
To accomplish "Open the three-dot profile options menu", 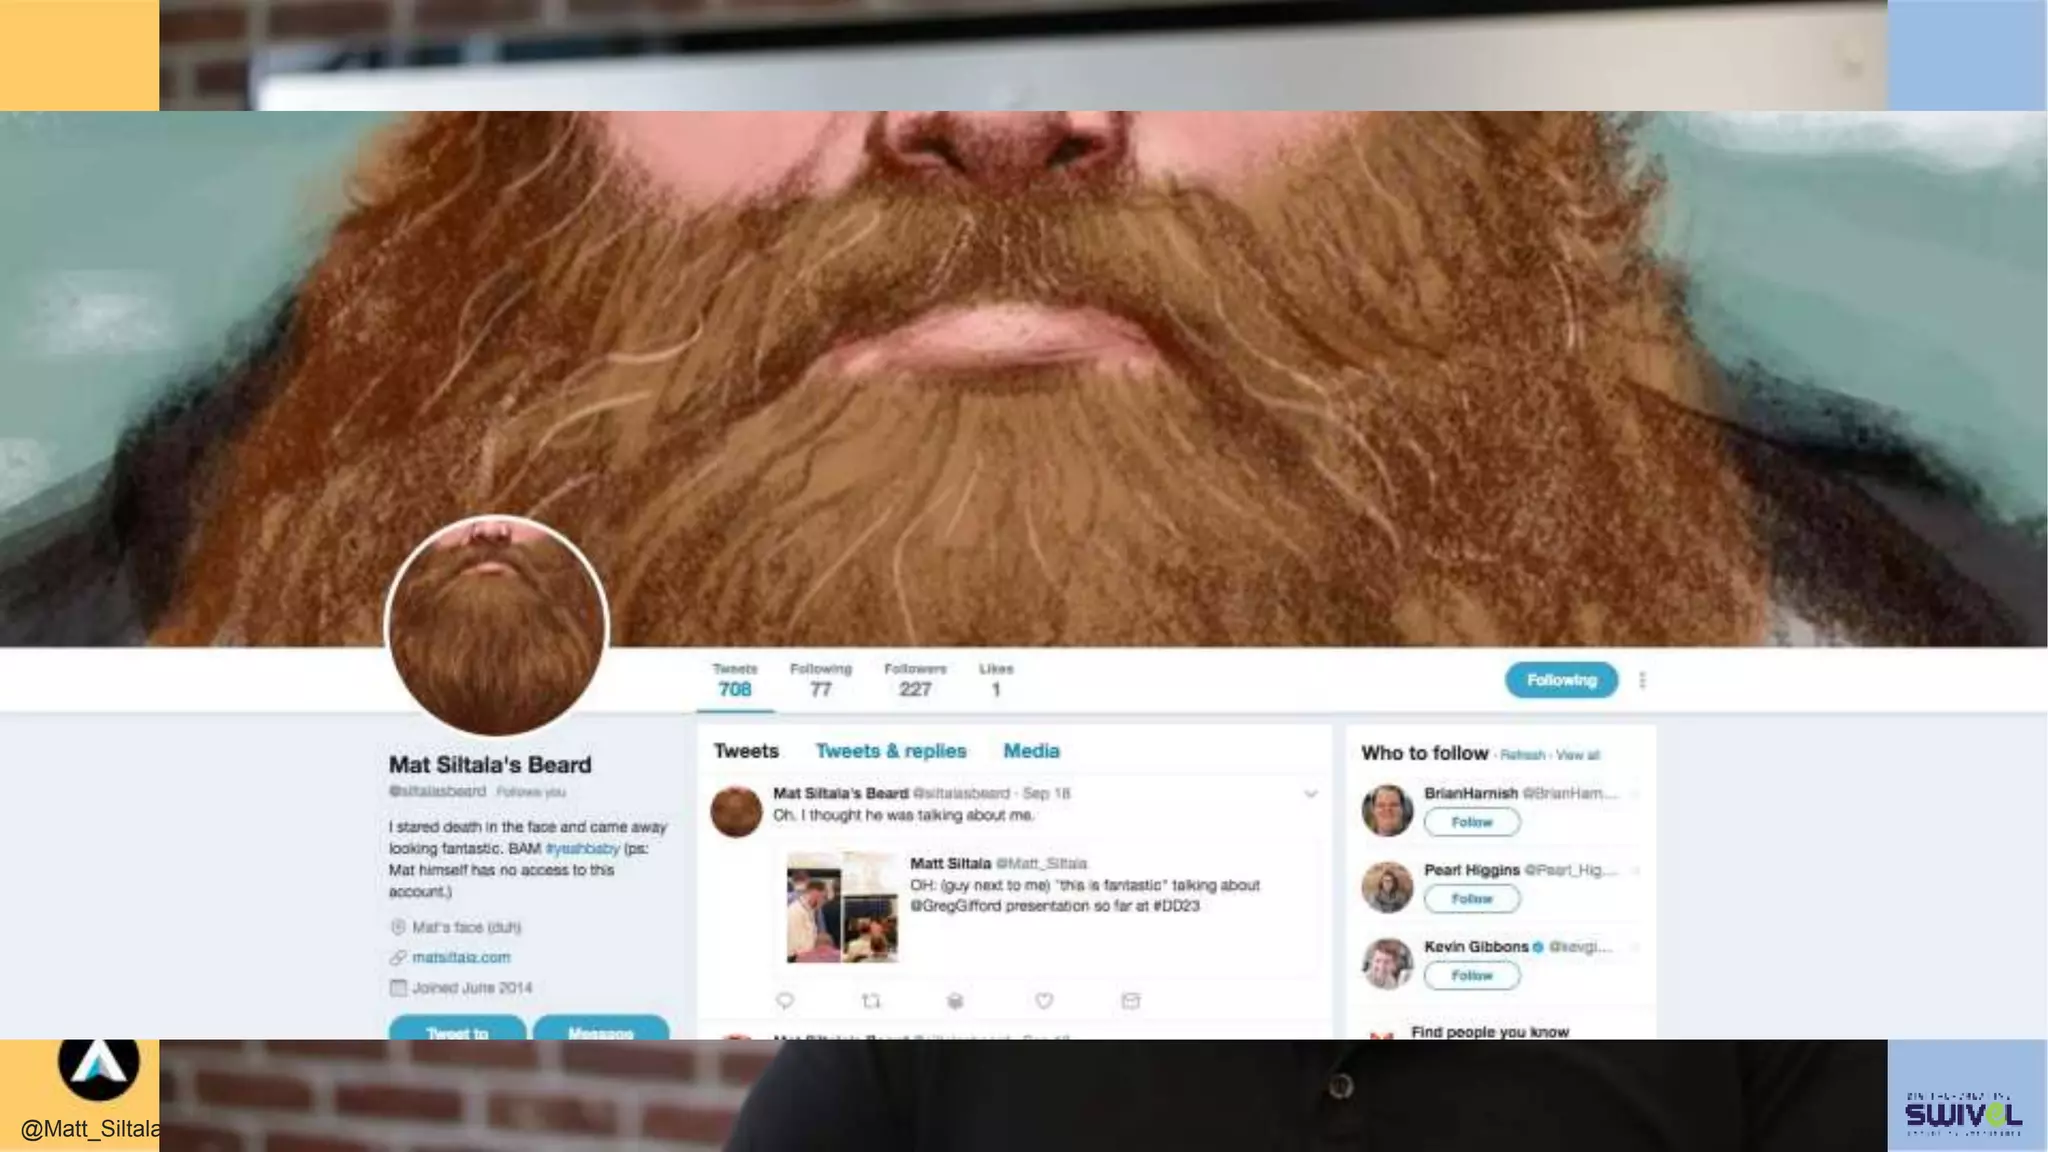I will tap(1642, 680).
